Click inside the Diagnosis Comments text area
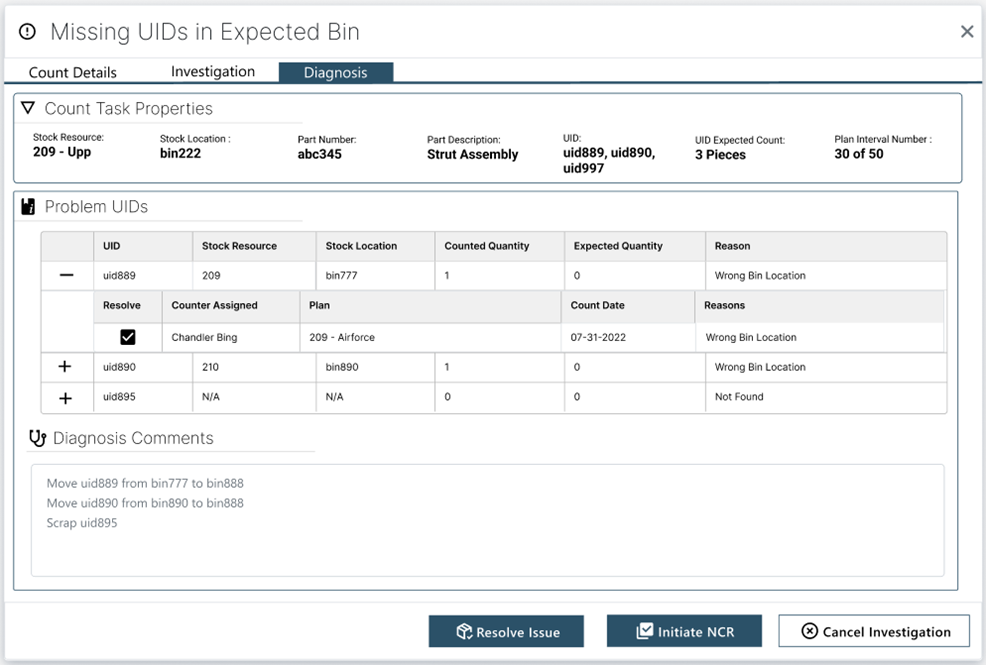Image resolution: width=986 pixels, height=665 pixels. (x=490, y=520)
